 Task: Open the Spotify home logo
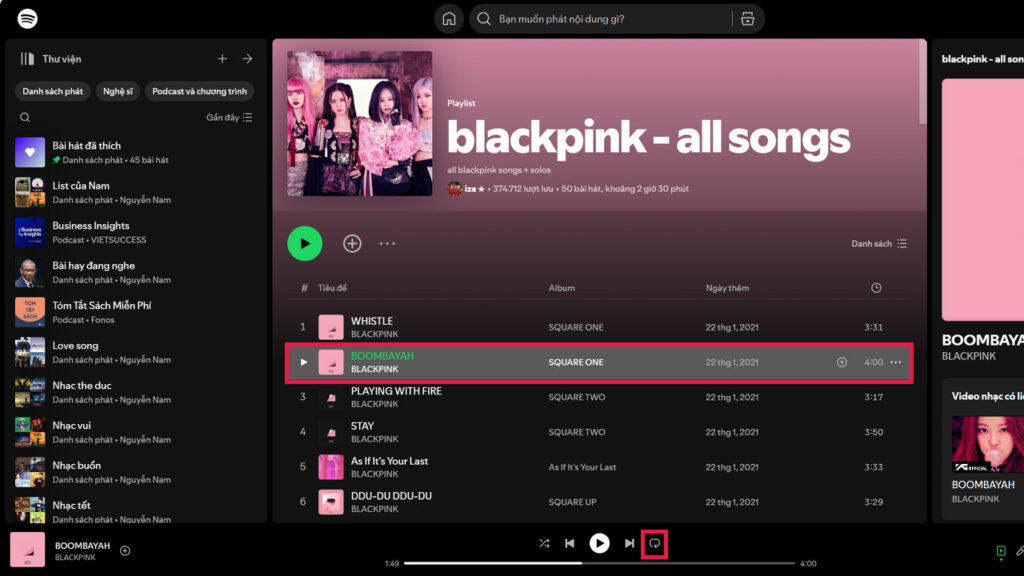(x=27, y=18)
